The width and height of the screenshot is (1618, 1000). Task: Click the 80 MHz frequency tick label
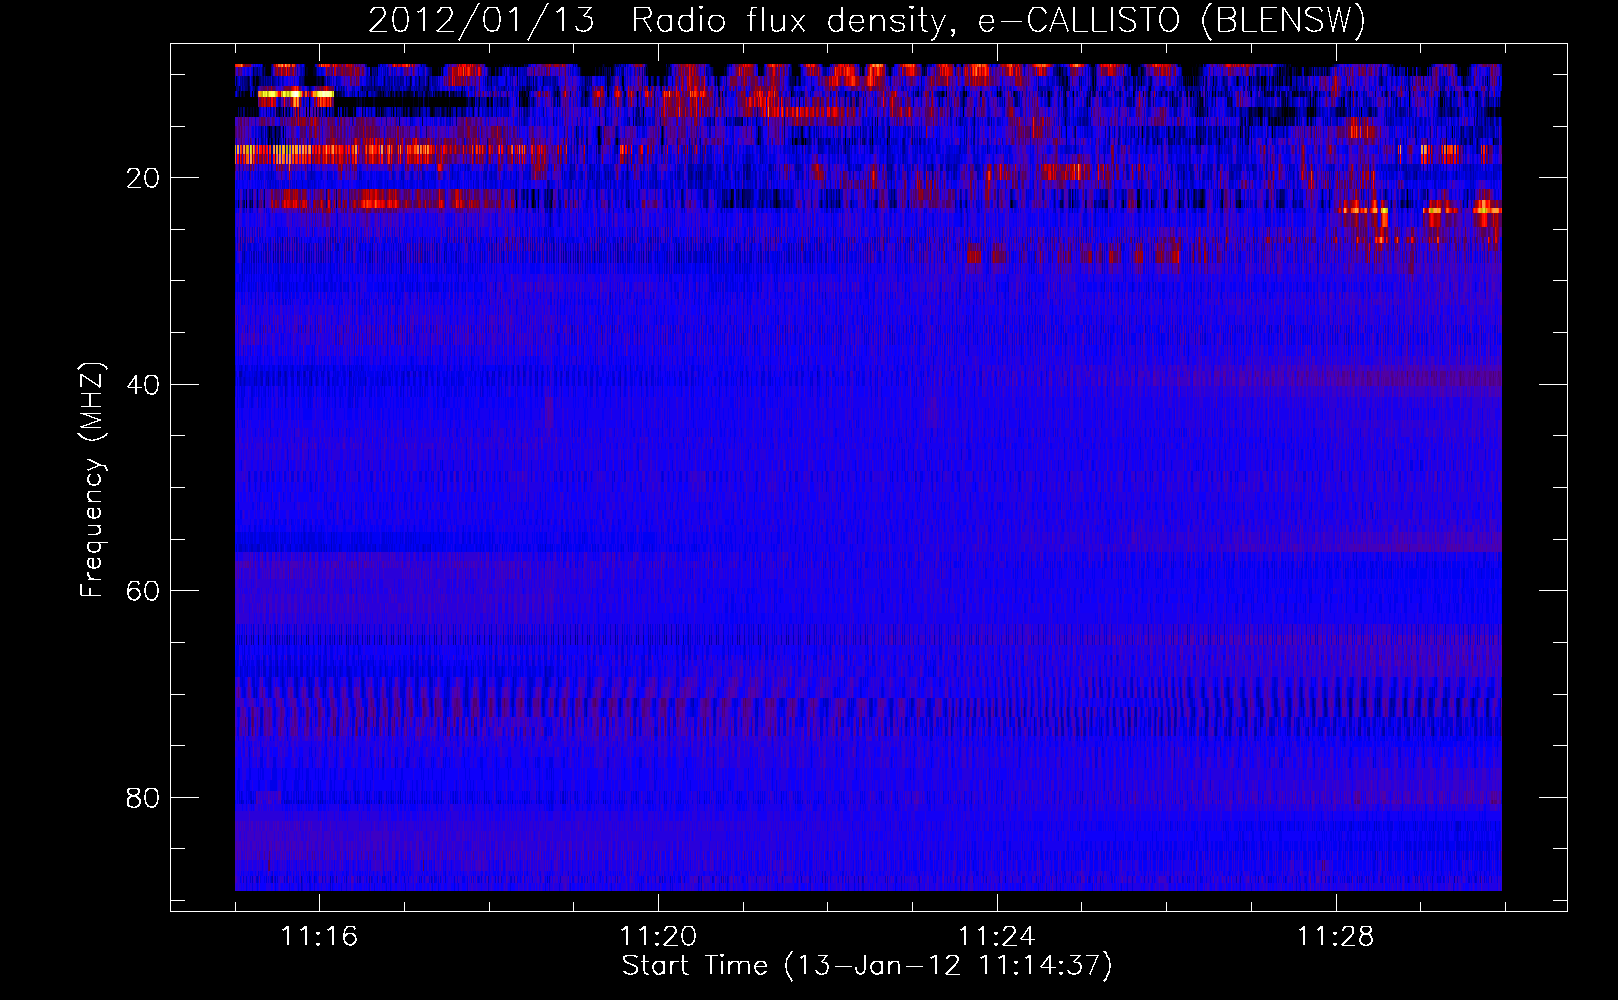[143, 798]
